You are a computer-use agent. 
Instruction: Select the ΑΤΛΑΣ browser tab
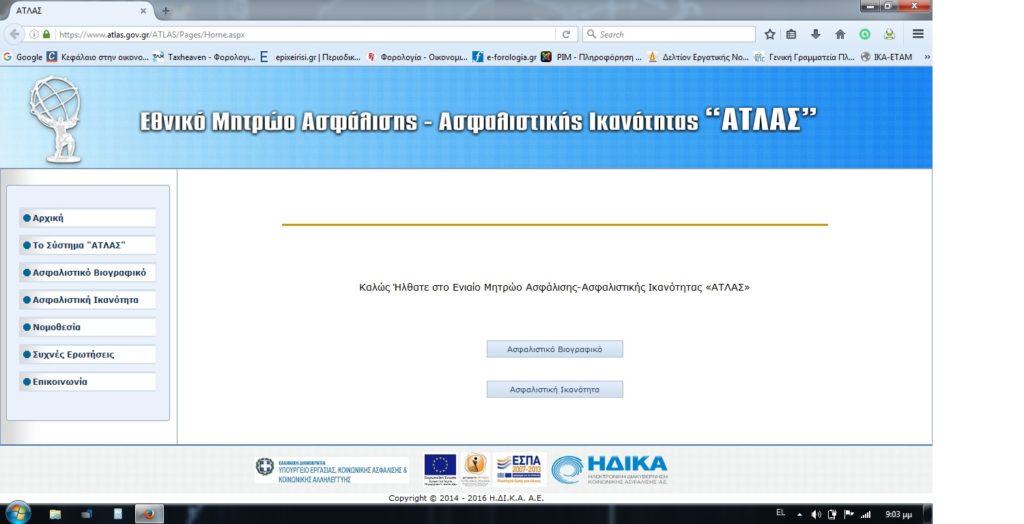tap(75, 10)
